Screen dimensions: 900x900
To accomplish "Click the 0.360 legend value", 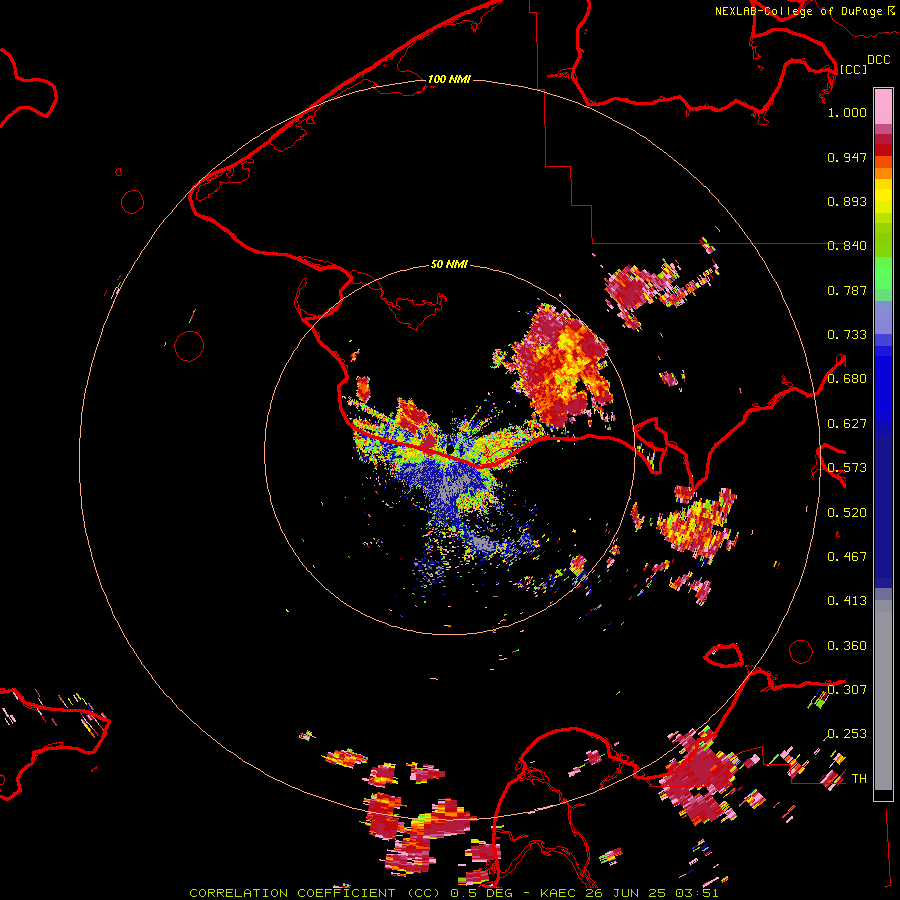I will (x=847, y=646).
